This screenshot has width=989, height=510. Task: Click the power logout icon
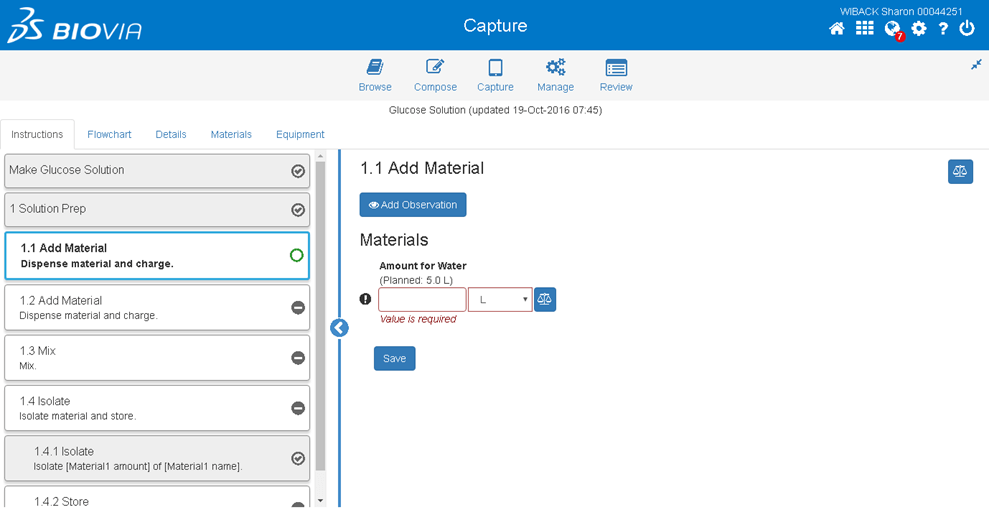[x=967, y=29]
